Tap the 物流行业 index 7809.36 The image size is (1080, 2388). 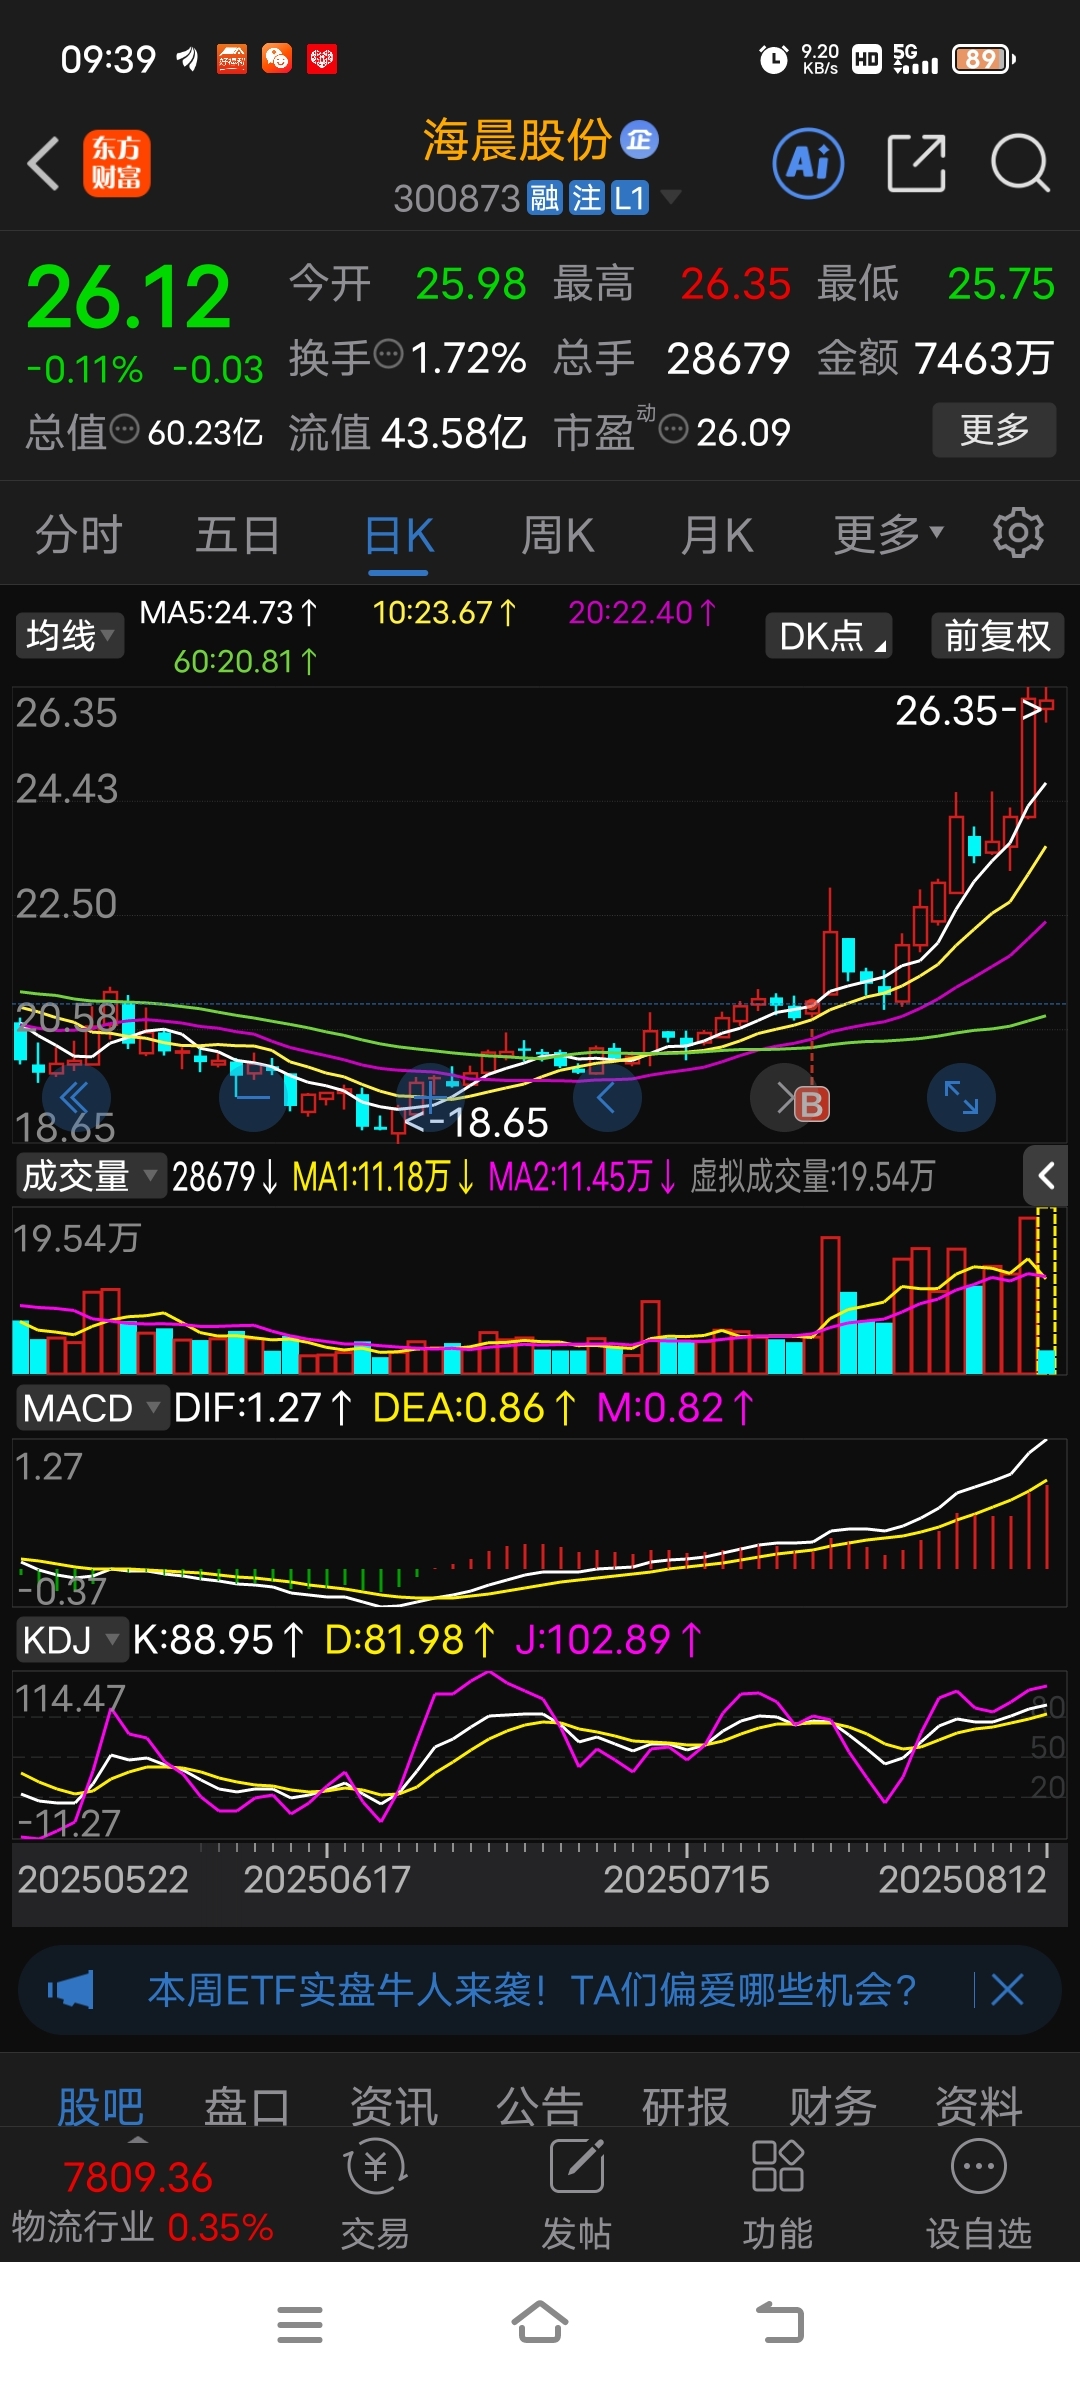pyautogui.click(x=142, y=2200)
